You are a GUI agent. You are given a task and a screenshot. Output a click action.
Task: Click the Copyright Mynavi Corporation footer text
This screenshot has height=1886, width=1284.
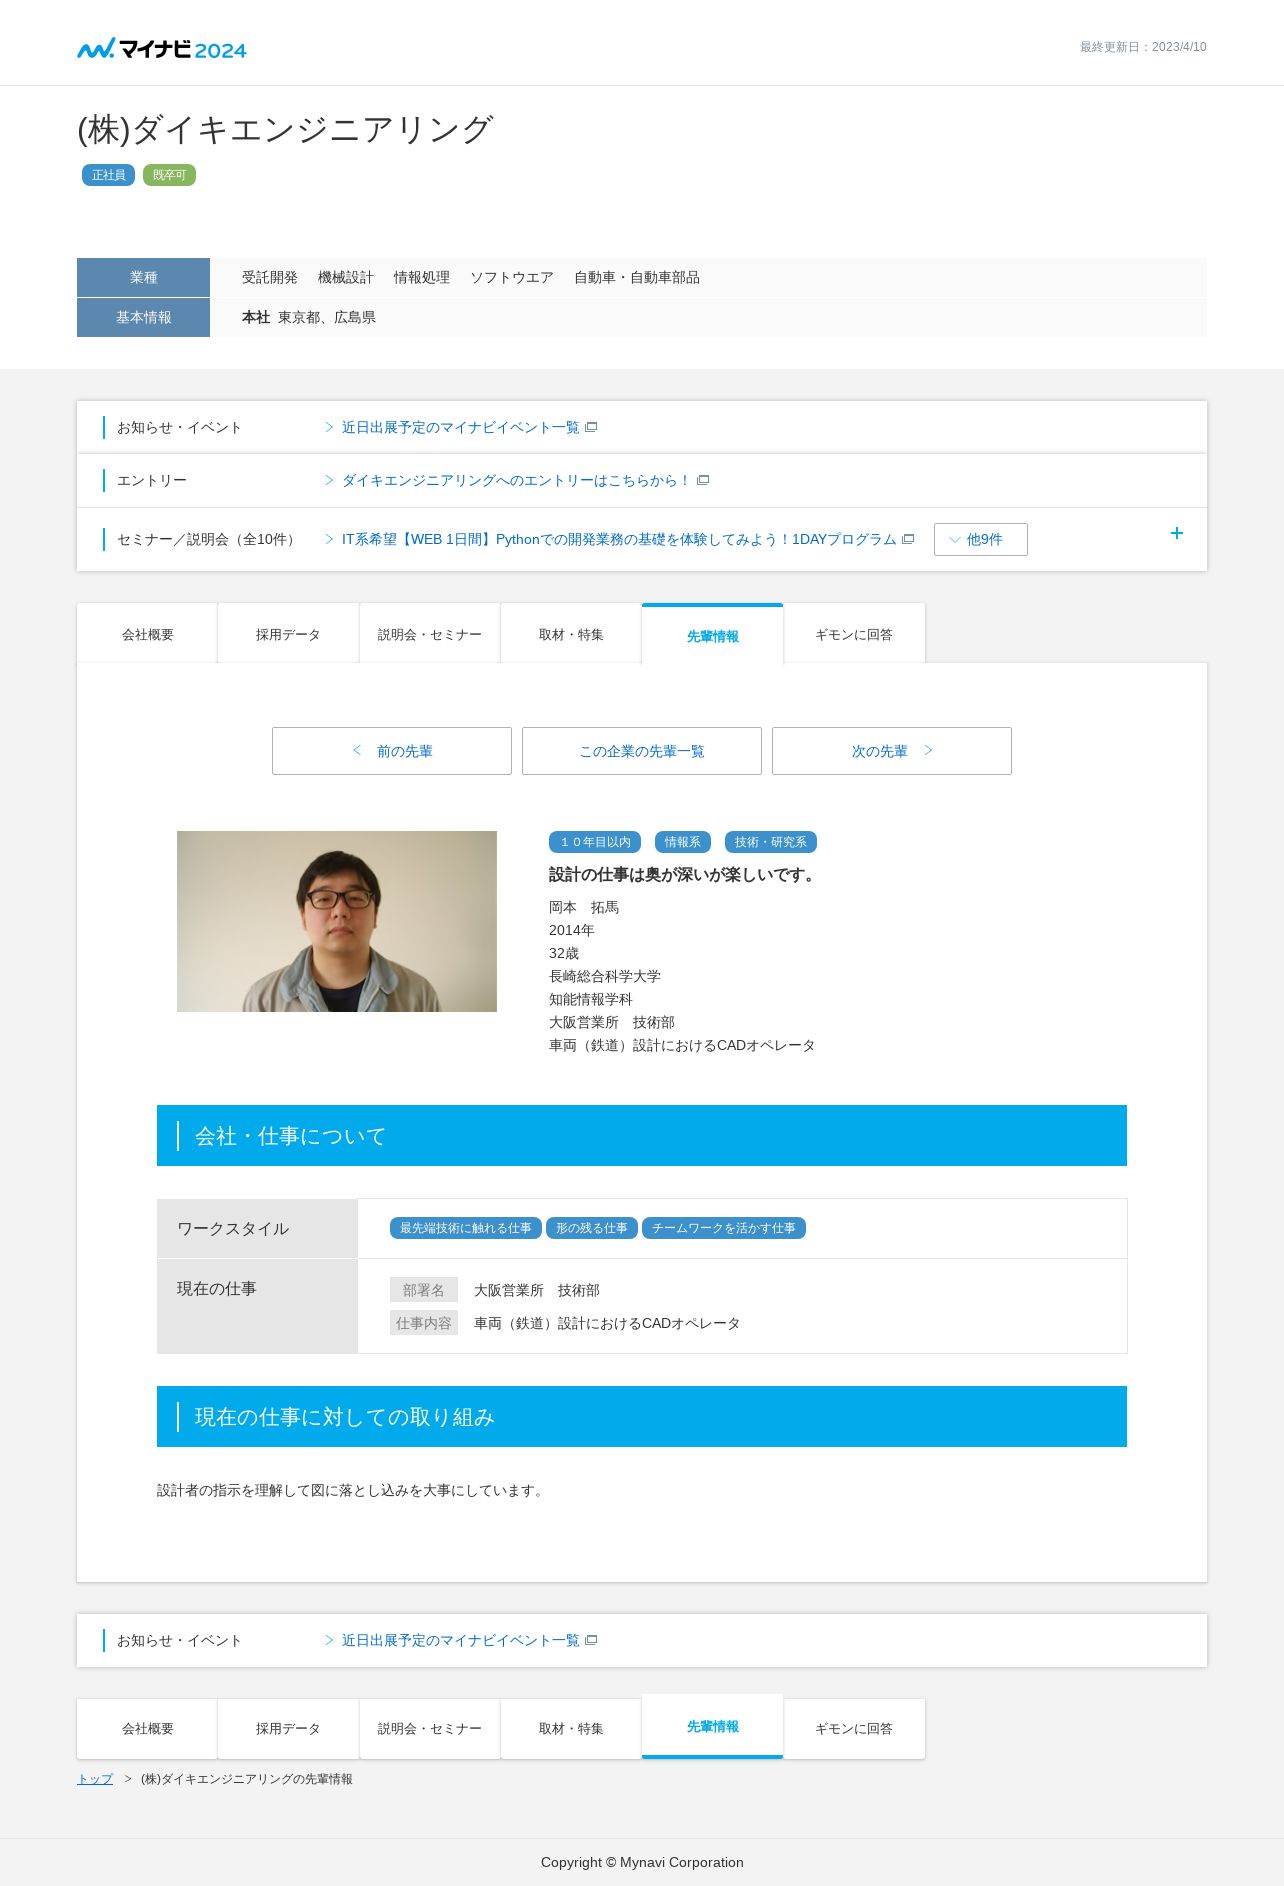(642, 1862)
